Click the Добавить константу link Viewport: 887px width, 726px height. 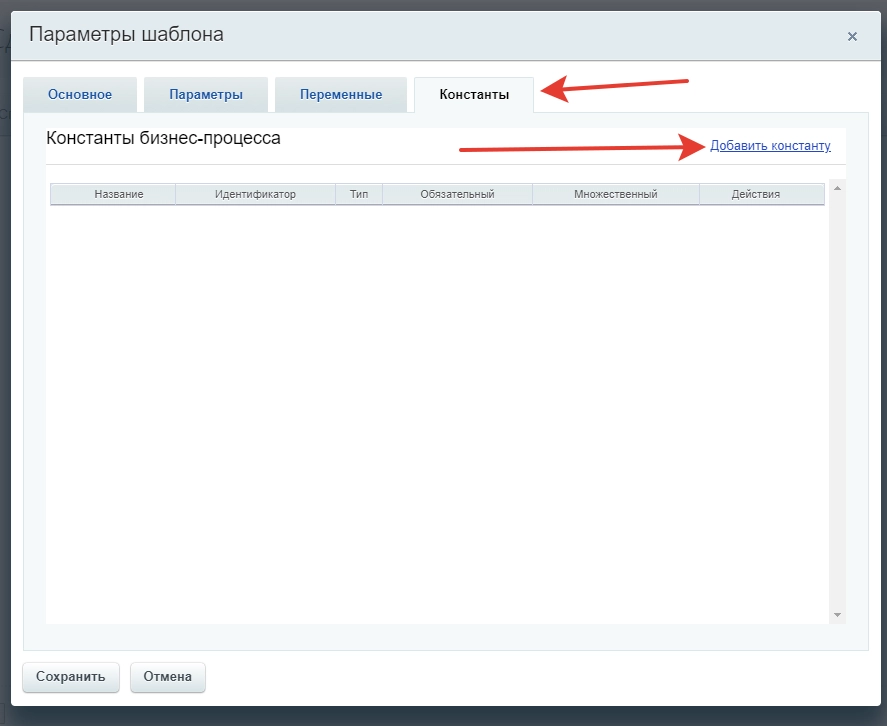(770, 146)
